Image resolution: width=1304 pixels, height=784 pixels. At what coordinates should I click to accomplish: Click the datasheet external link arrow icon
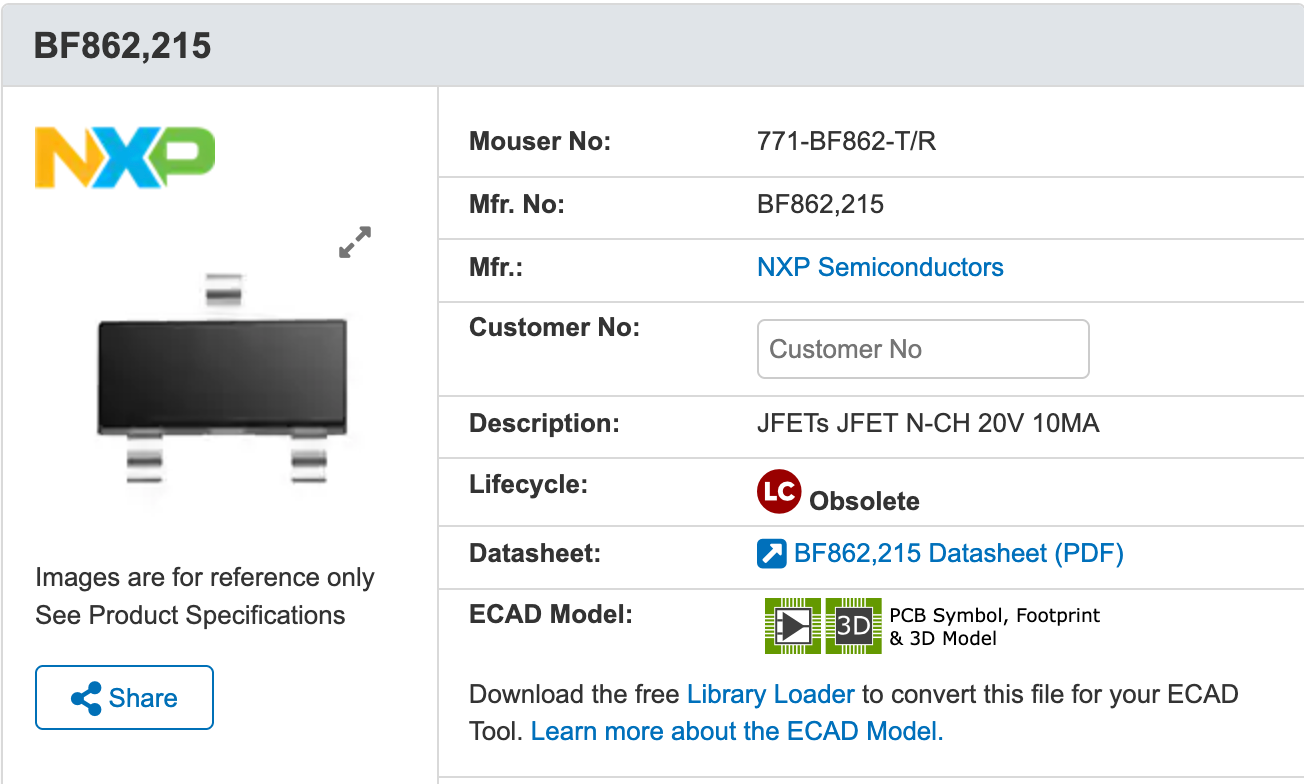(x=772, y=553)
